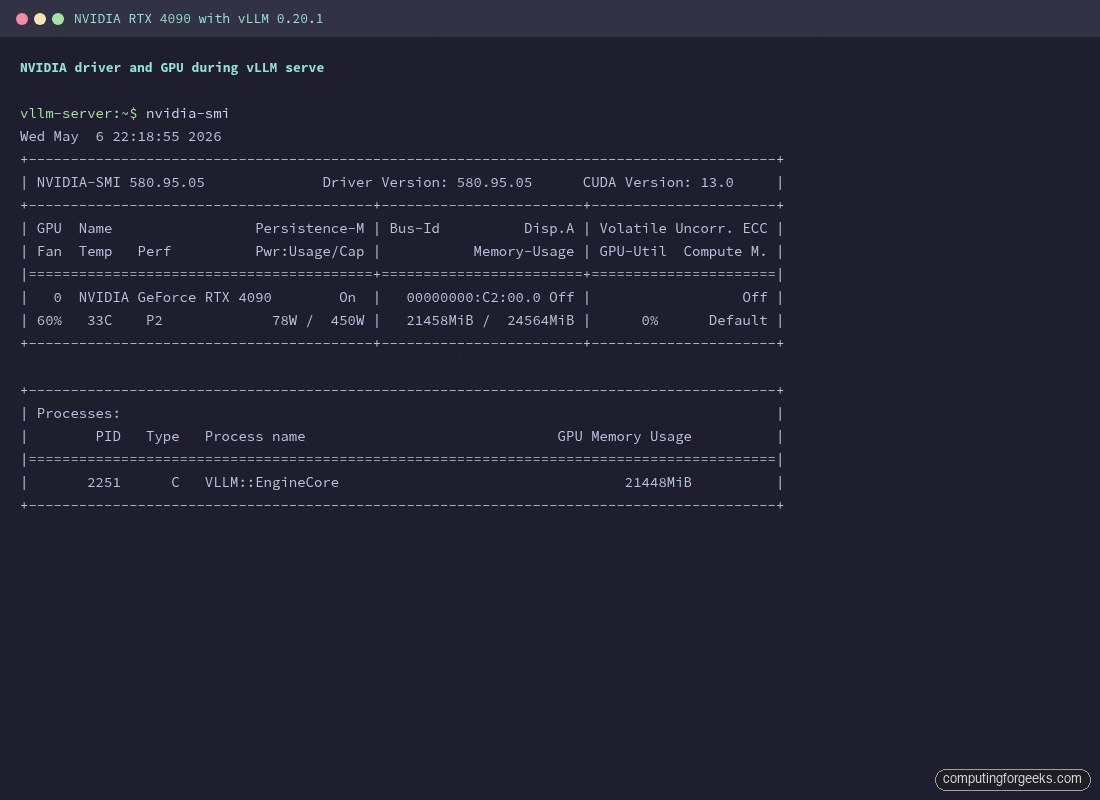1100x800 pixels.
Task: Click the GPU utilization value '0%'
Action: (x=650, y=321)
